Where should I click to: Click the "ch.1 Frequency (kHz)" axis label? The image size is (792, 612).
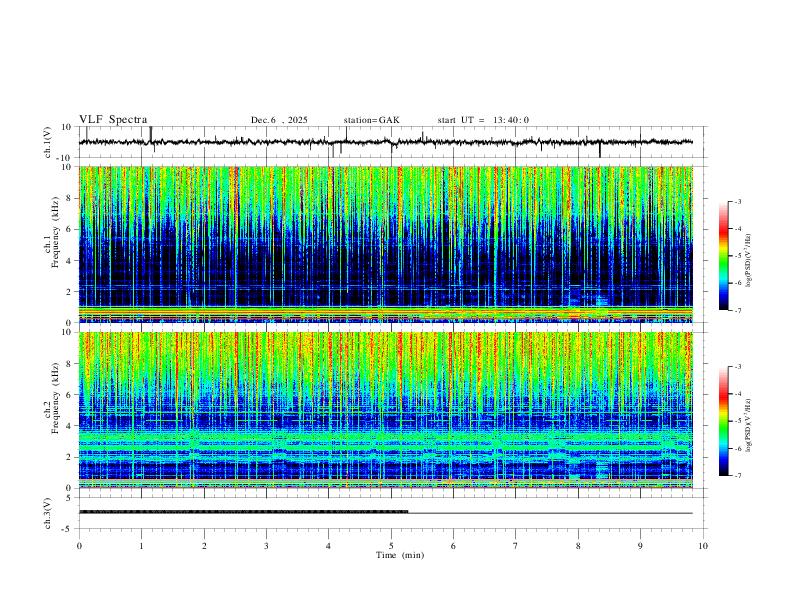tap(52, 234)
